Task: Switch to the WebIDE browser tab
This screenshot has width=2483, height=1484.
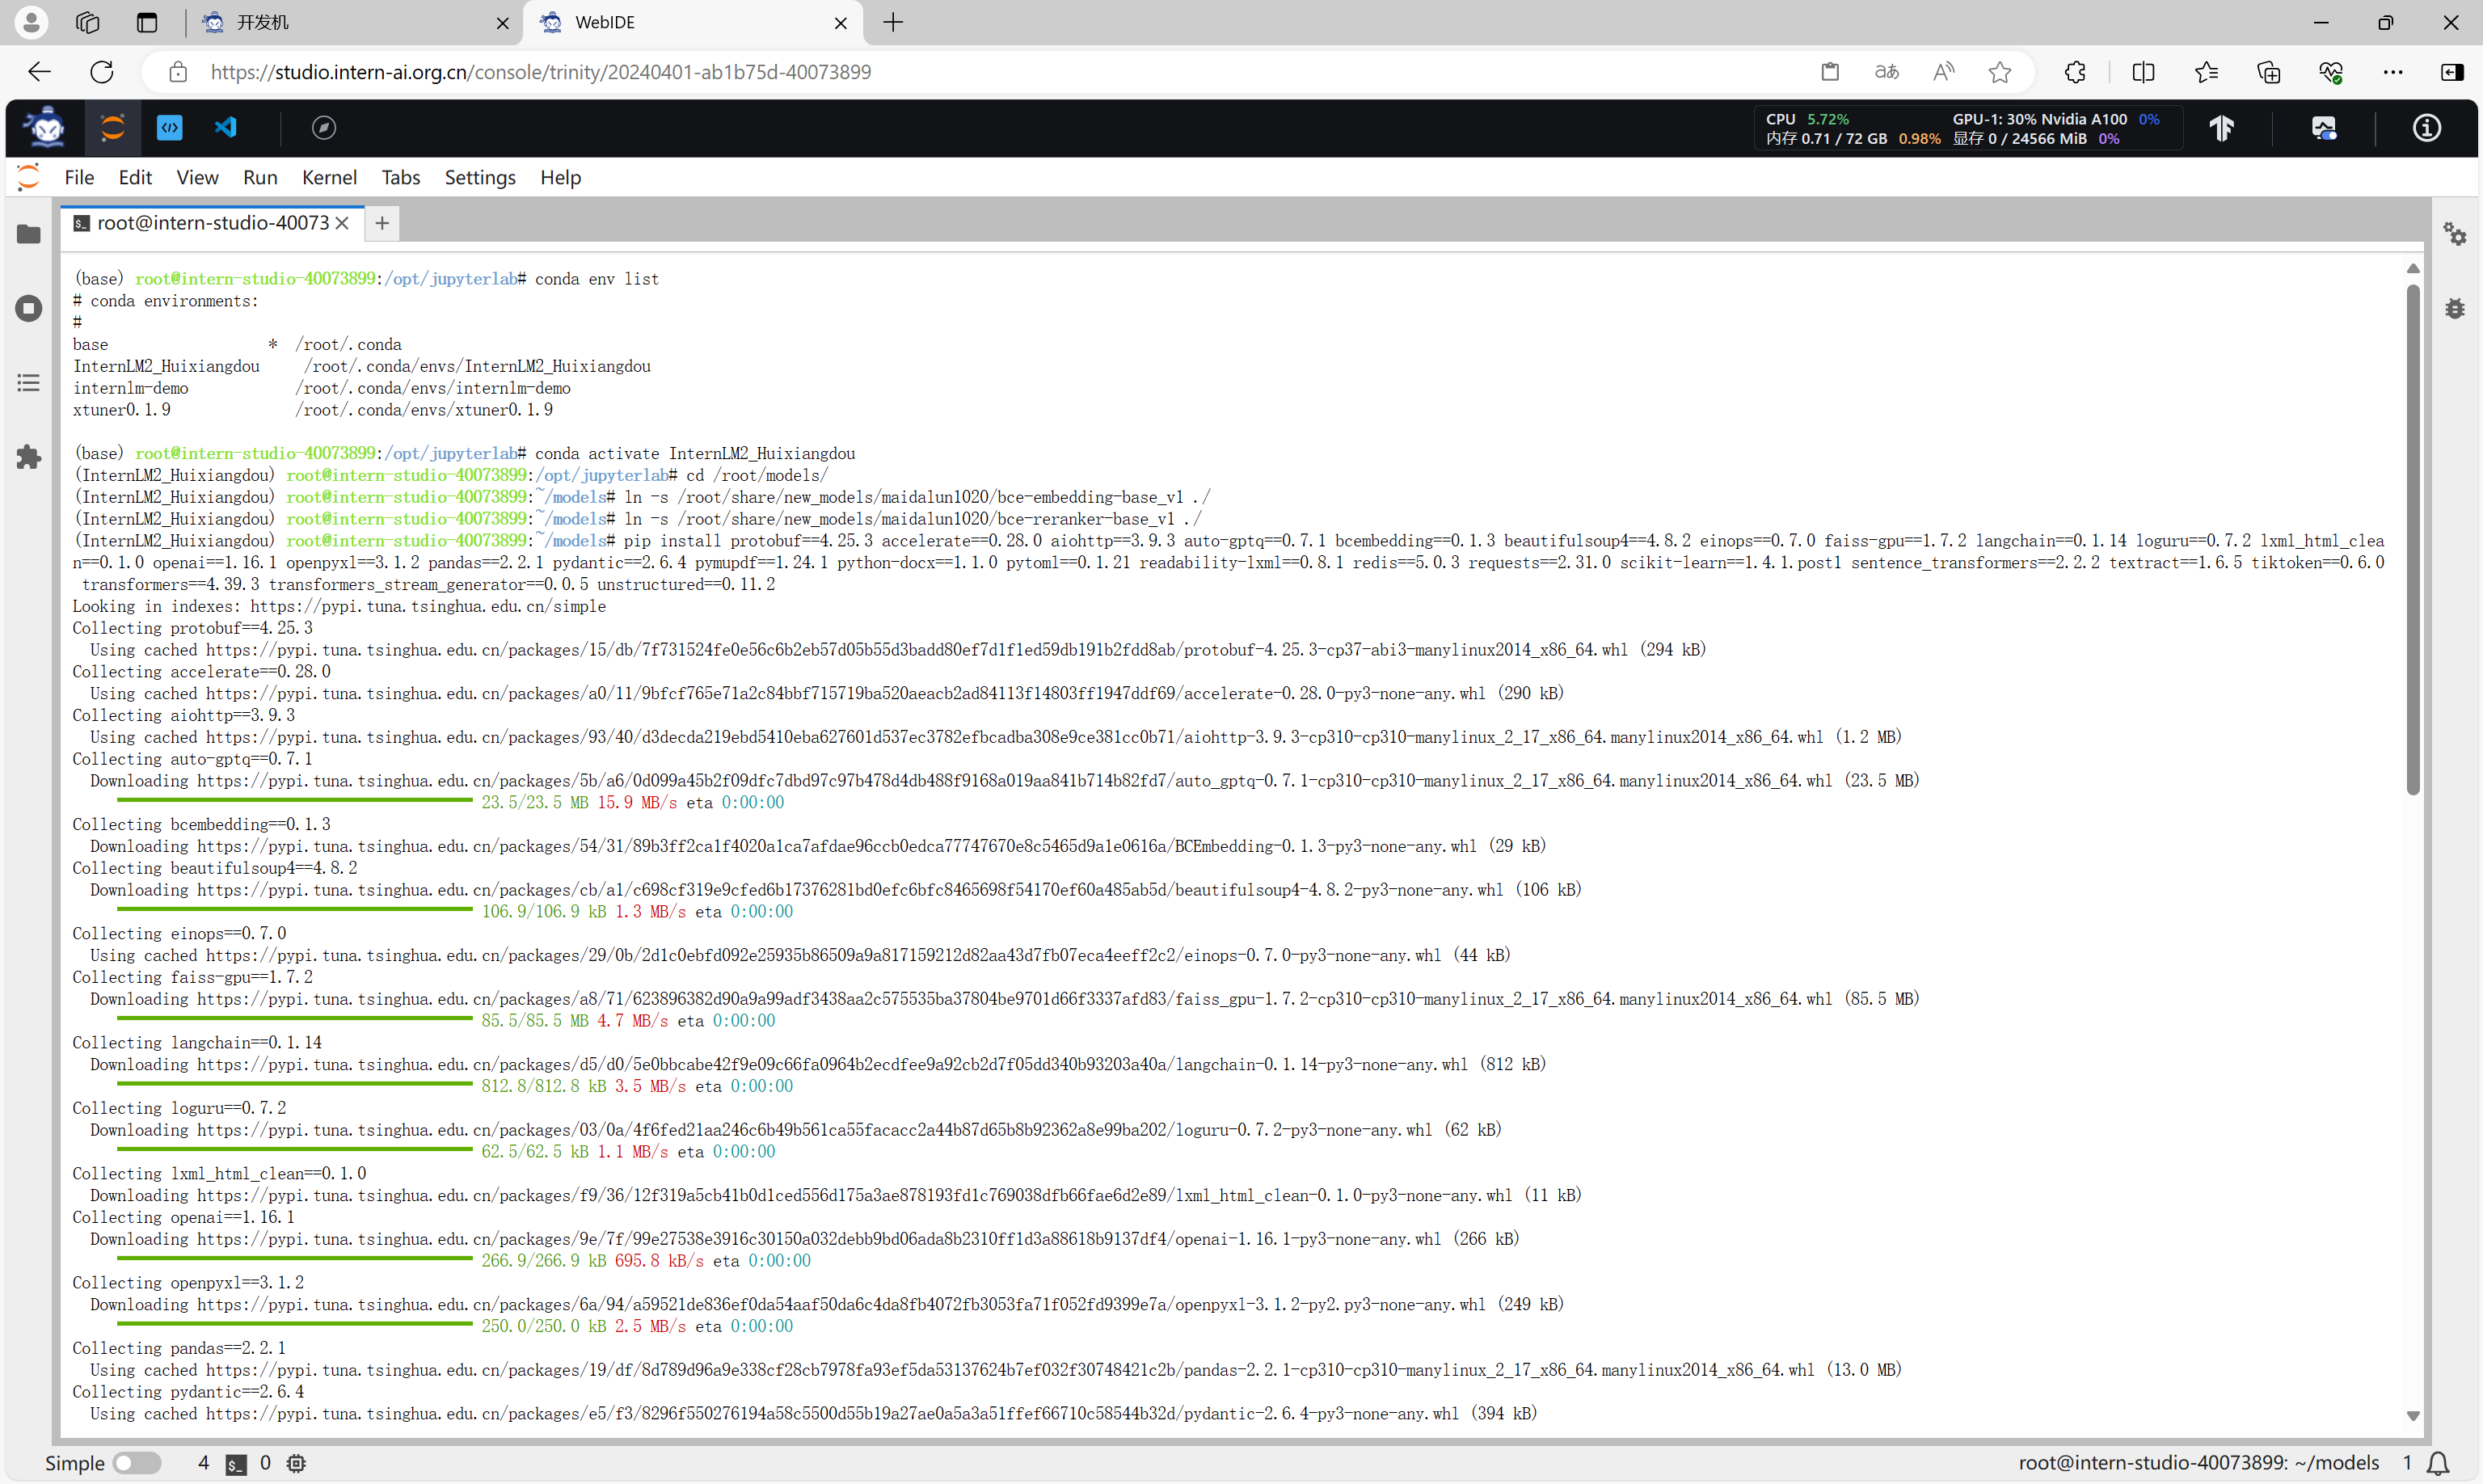Action: pos(693,22)
